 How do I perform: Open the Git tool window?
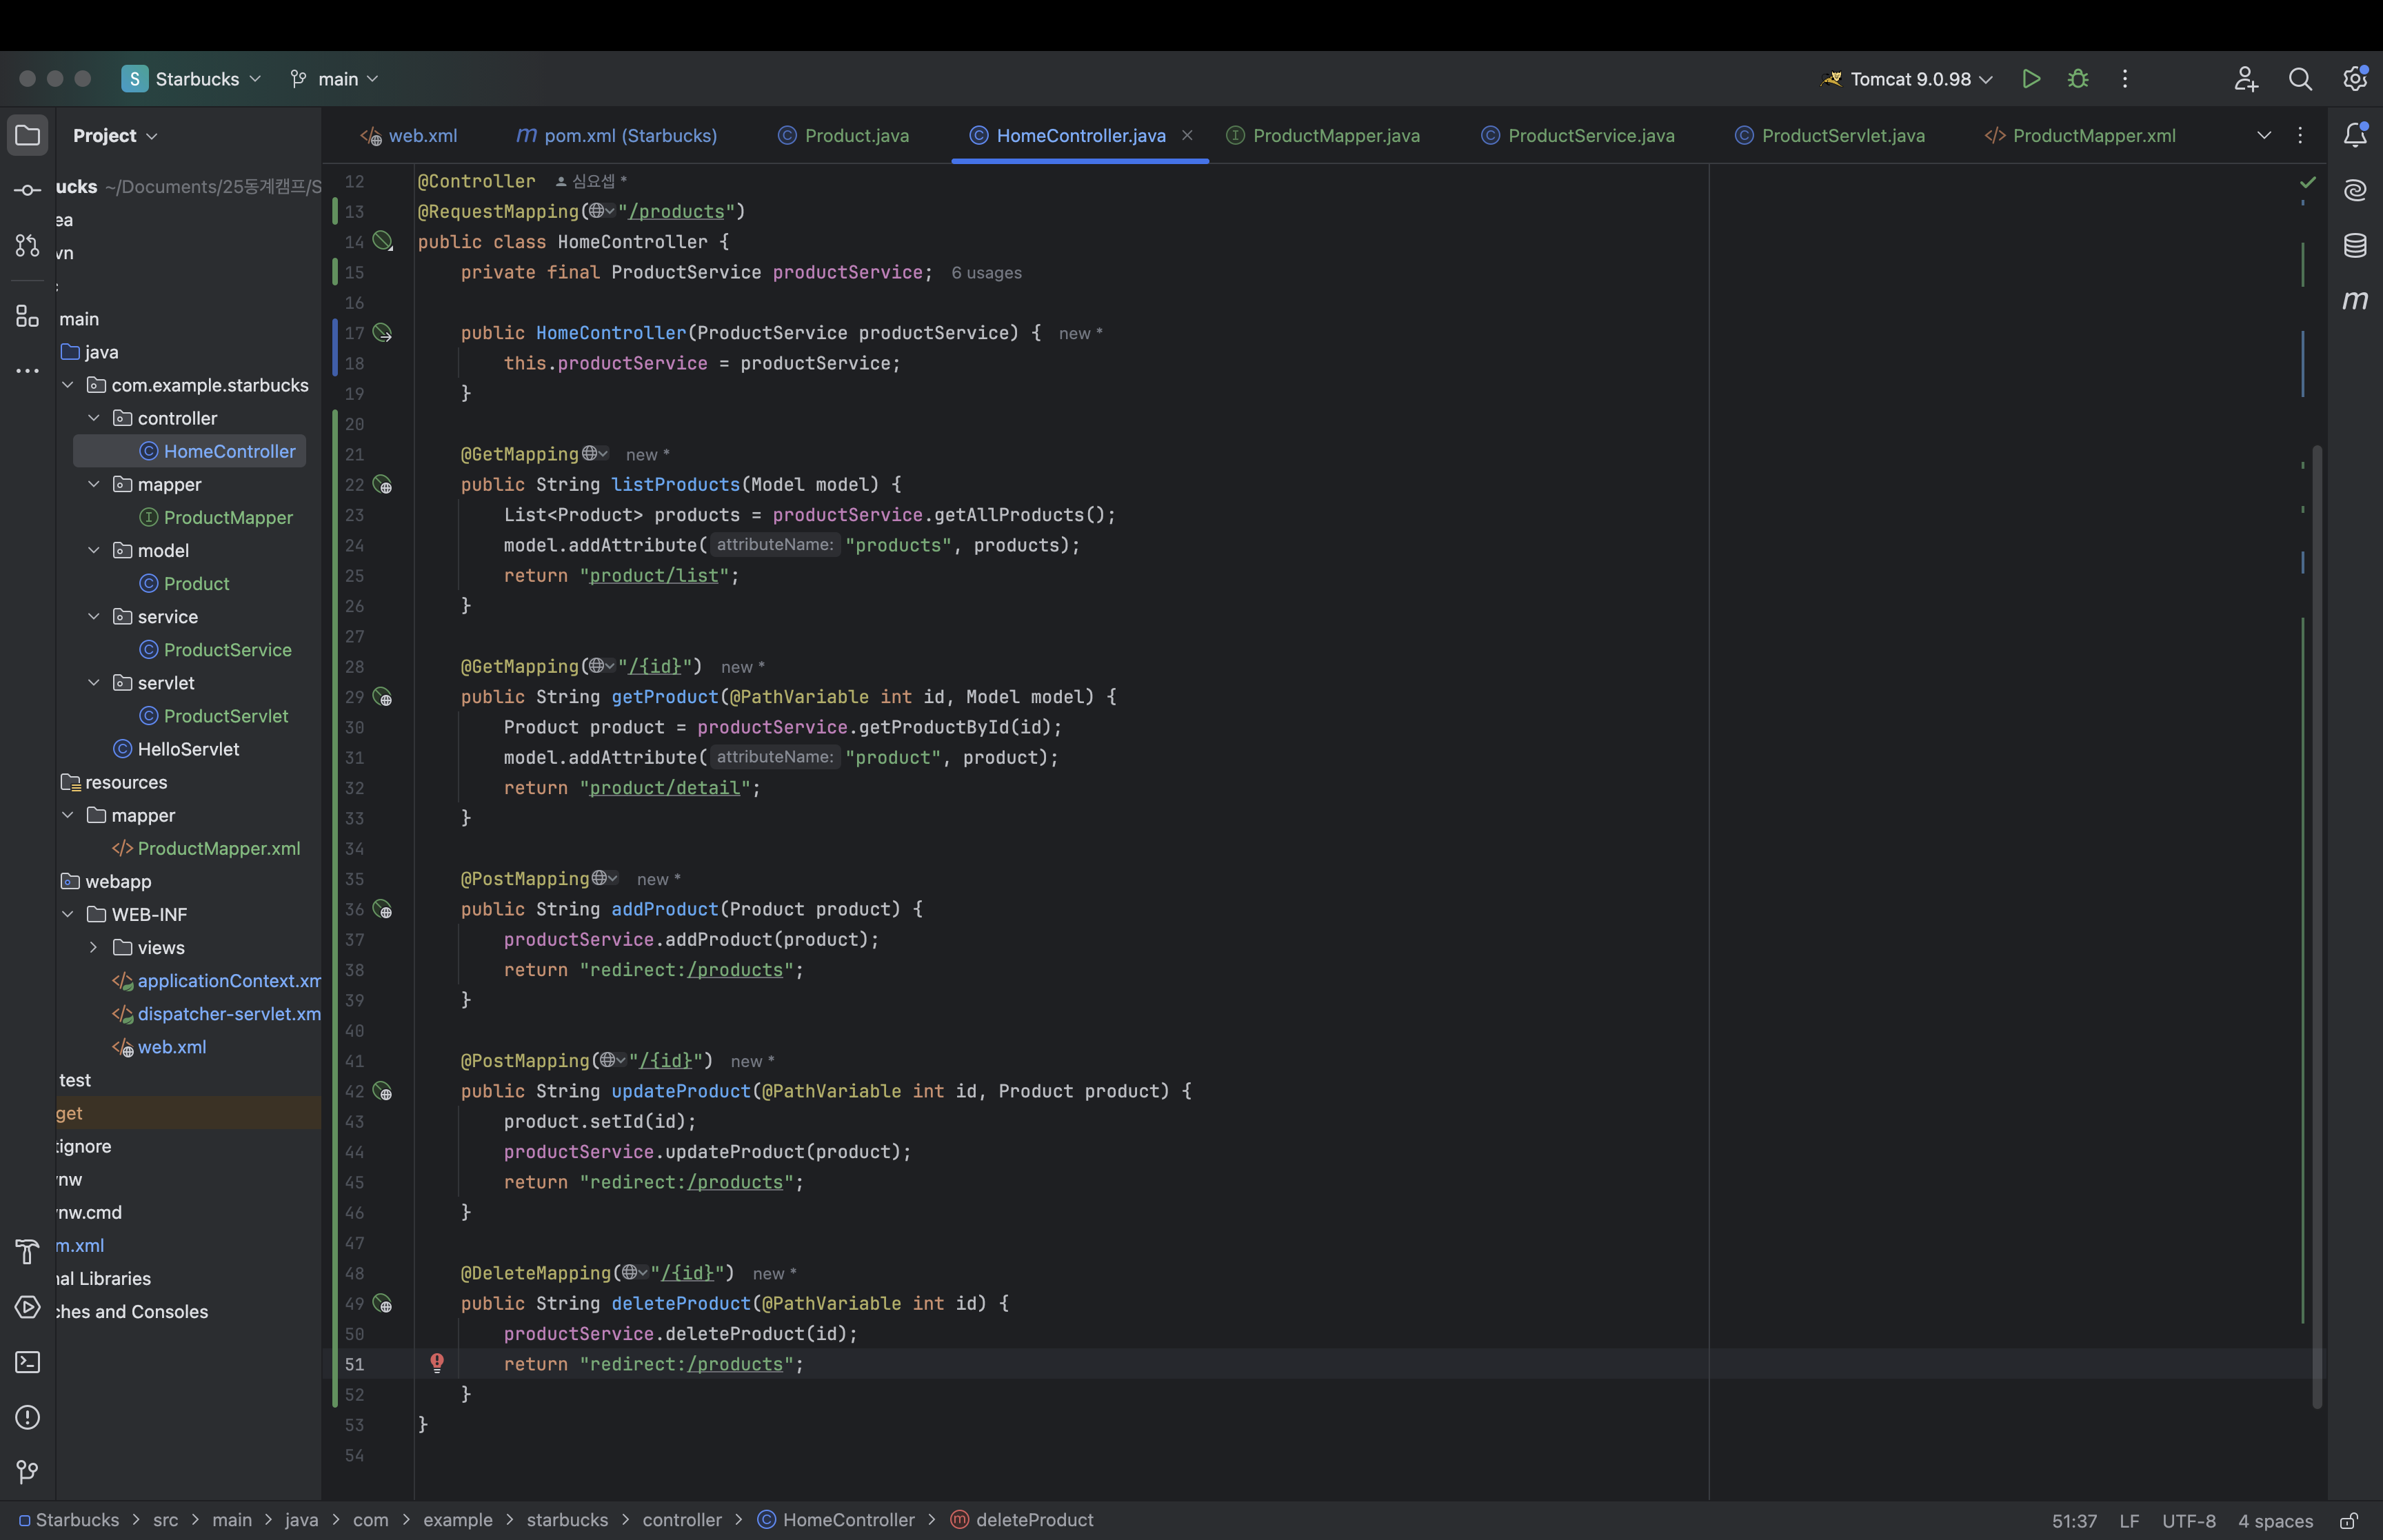click(28, 1472)
